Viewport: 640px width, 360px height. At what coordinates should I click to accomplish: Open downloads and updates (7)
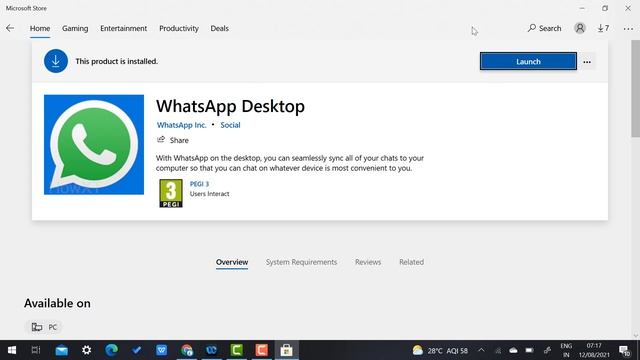click(603, 28)
